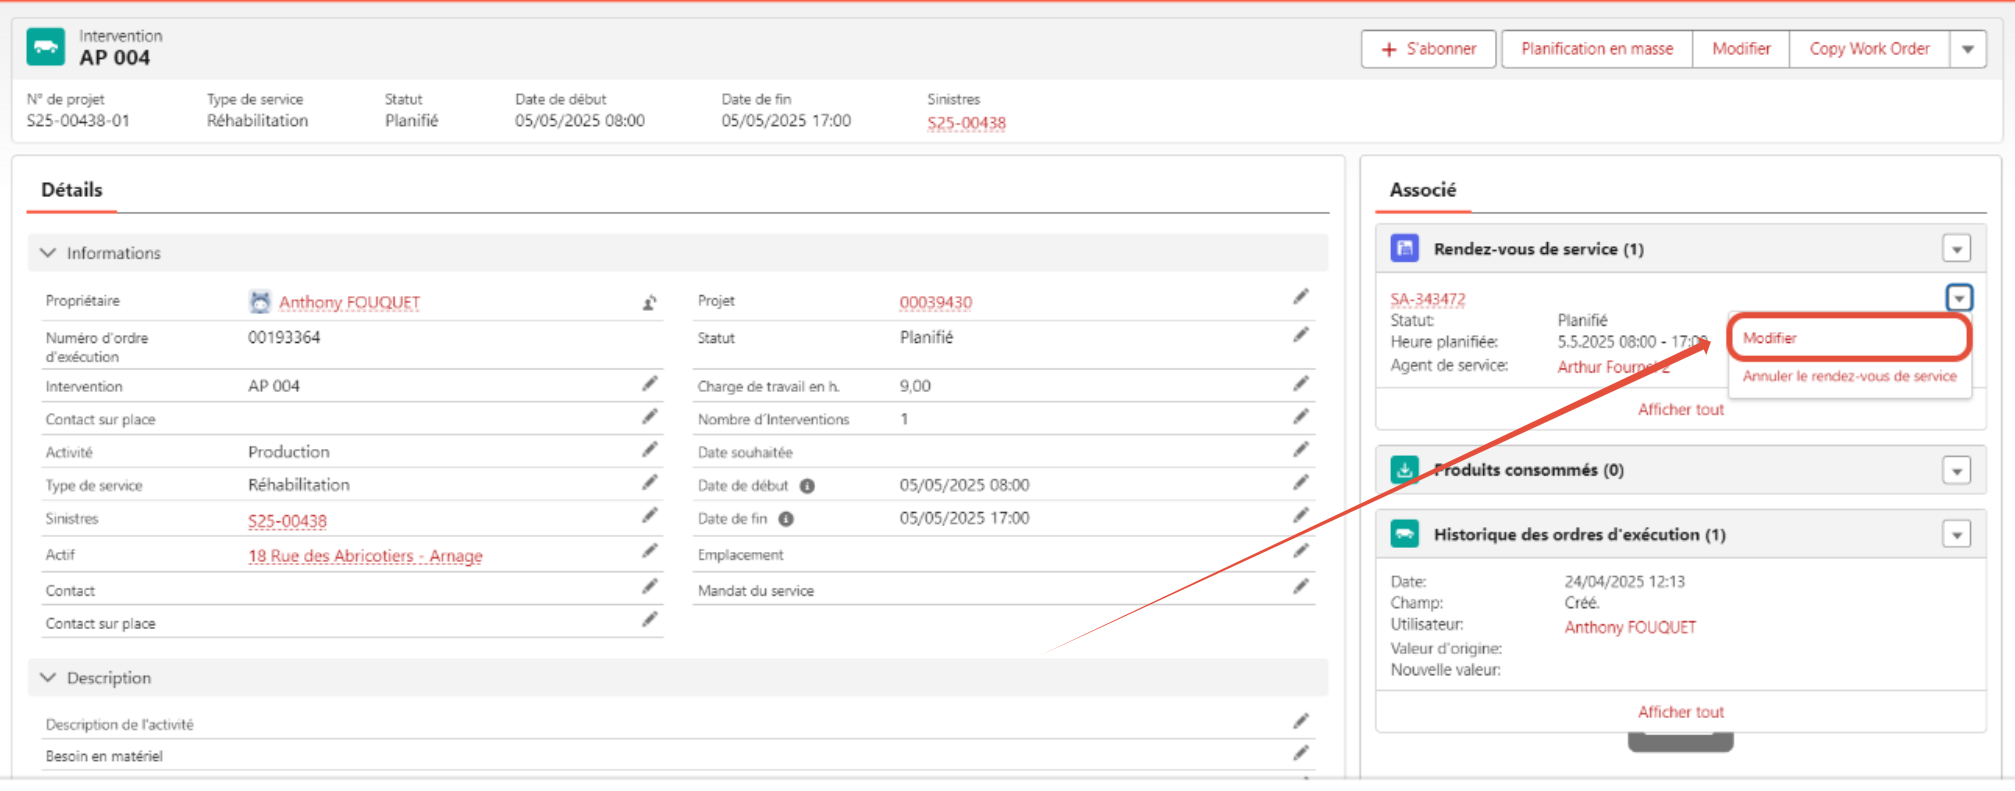
Task: Click the Modifier button in the header
Action: (x=1741, y=49)
